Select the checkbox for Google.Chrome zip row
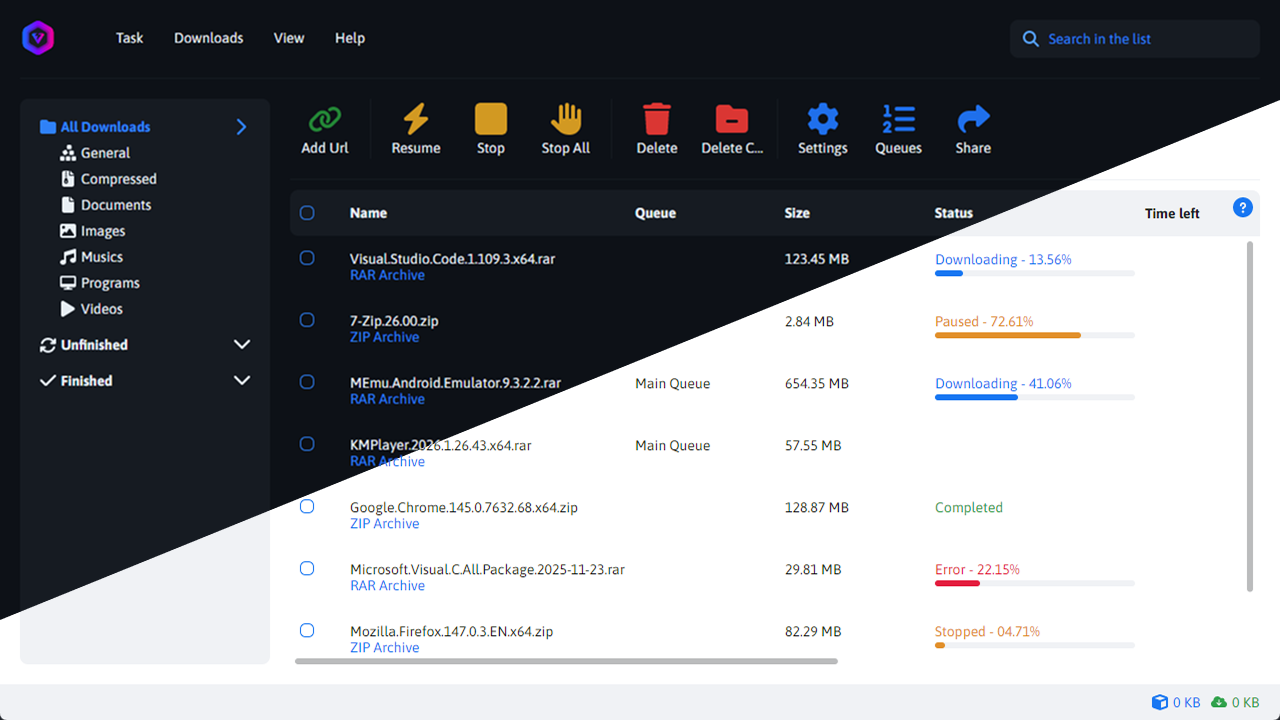The image size is (1280, 720). tap(307, 507)
